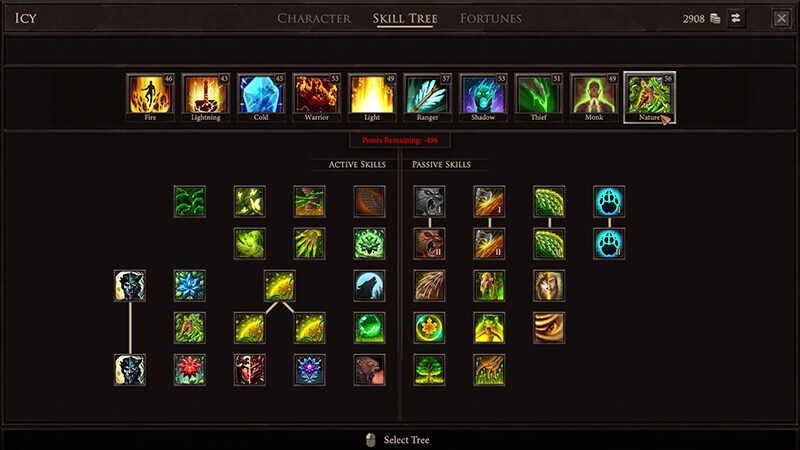
Task: Choose the Cold skill tree icon
Action: point(261,97)
